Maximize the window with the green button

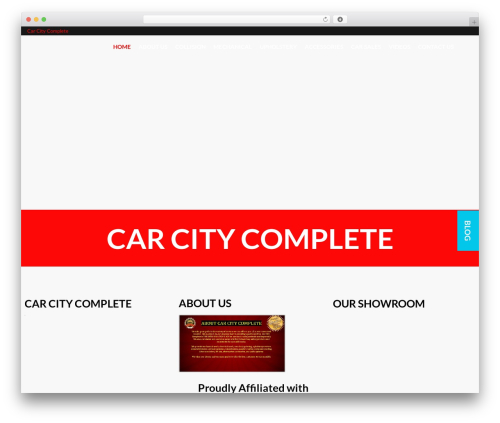[x=44, y=20]
